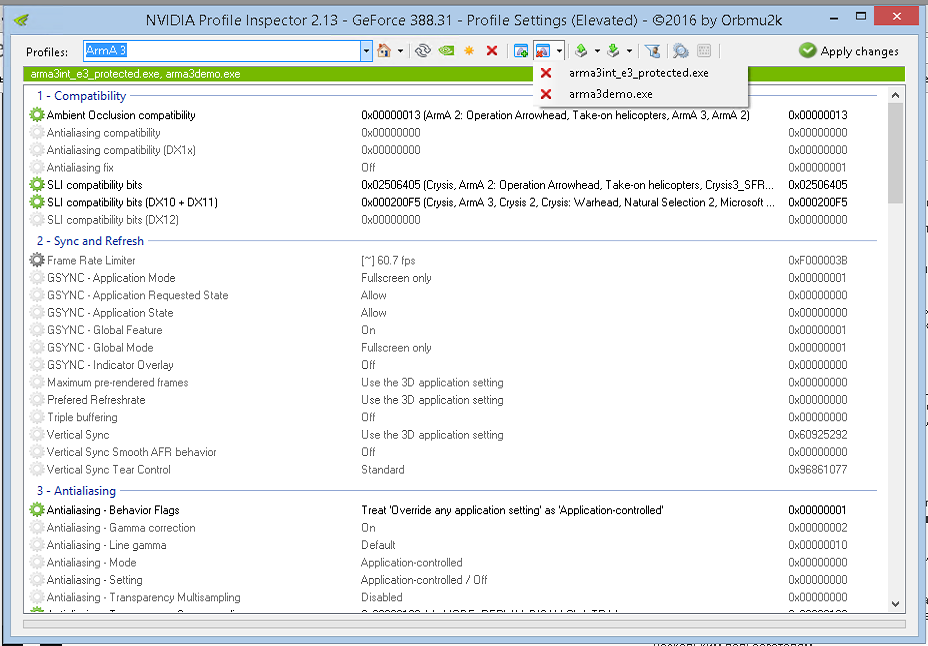Click the gear icon of Vertical Sync

pos(37,435)
